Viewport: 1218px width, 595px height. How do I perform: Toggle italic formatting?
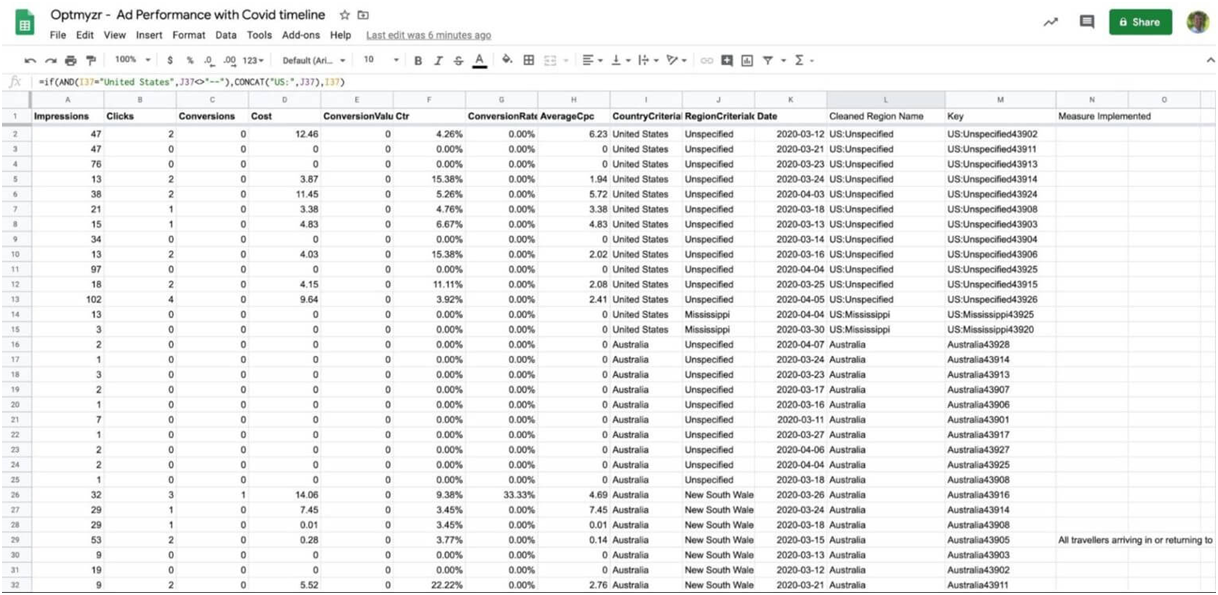(x=440, y=60)
